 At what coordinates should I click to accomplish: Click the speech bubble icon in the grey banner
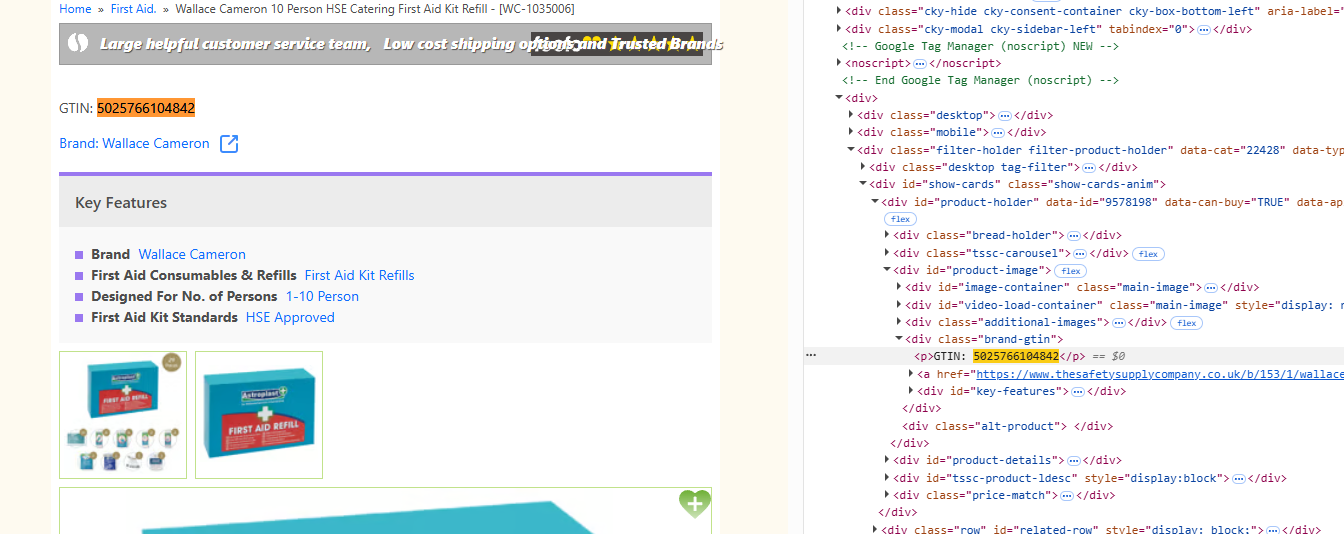[78, 43]
